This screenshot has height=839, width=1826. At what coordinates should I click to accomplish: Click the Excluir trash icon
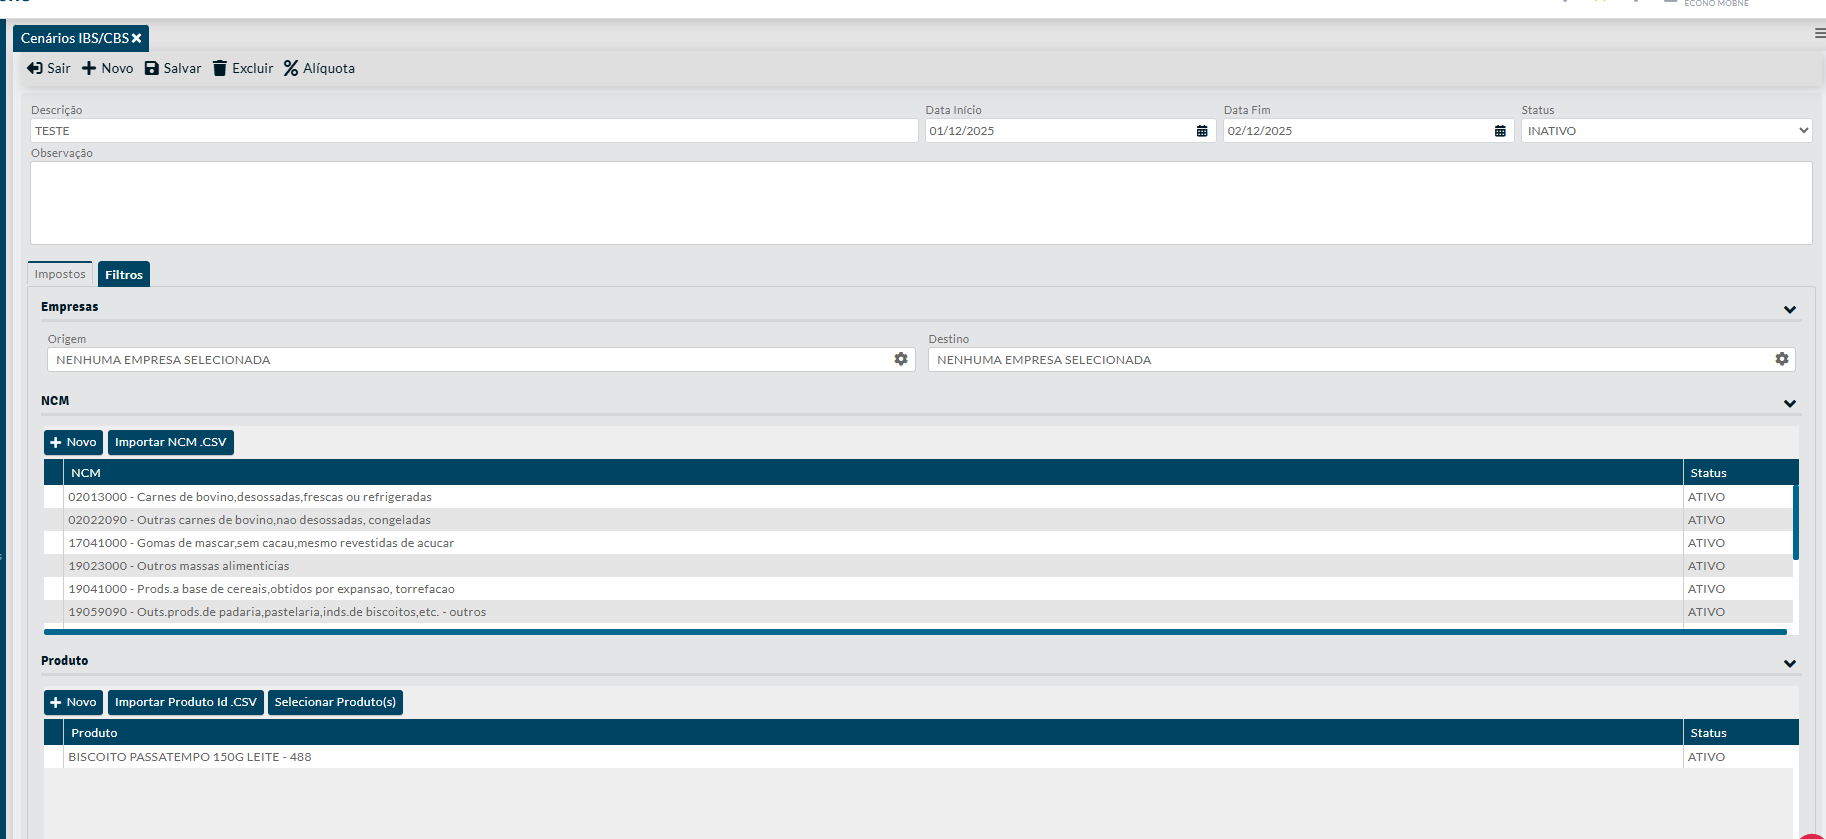(x=220, y=68)
